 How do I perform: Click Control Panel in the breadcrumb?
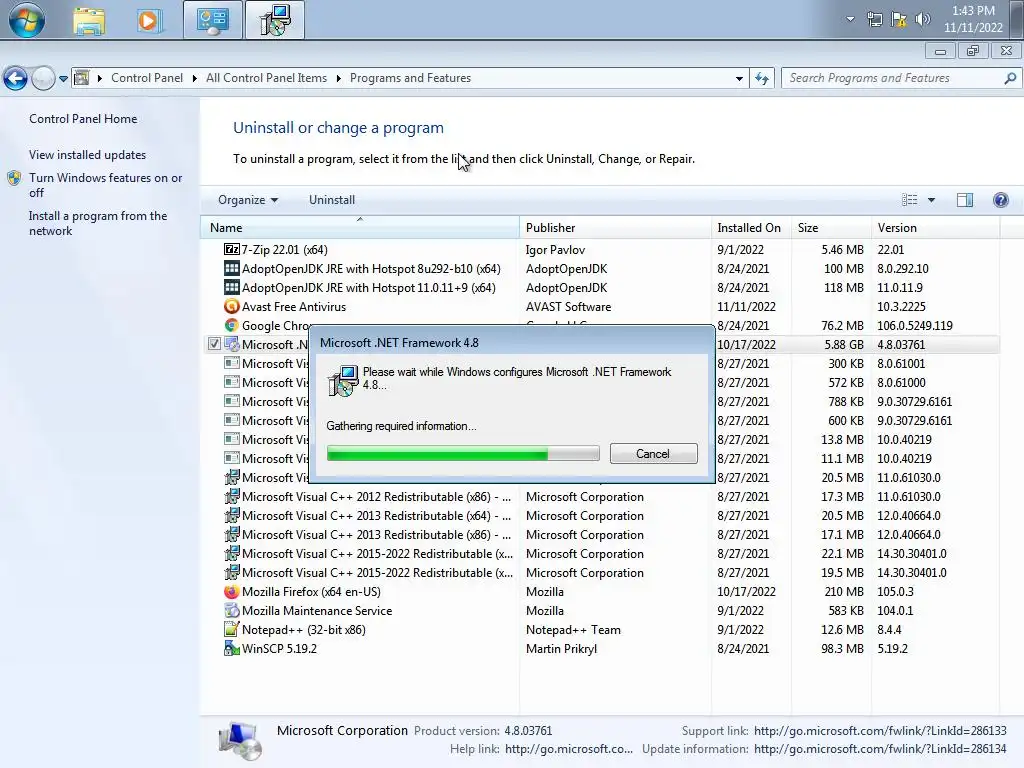(146, 78)
